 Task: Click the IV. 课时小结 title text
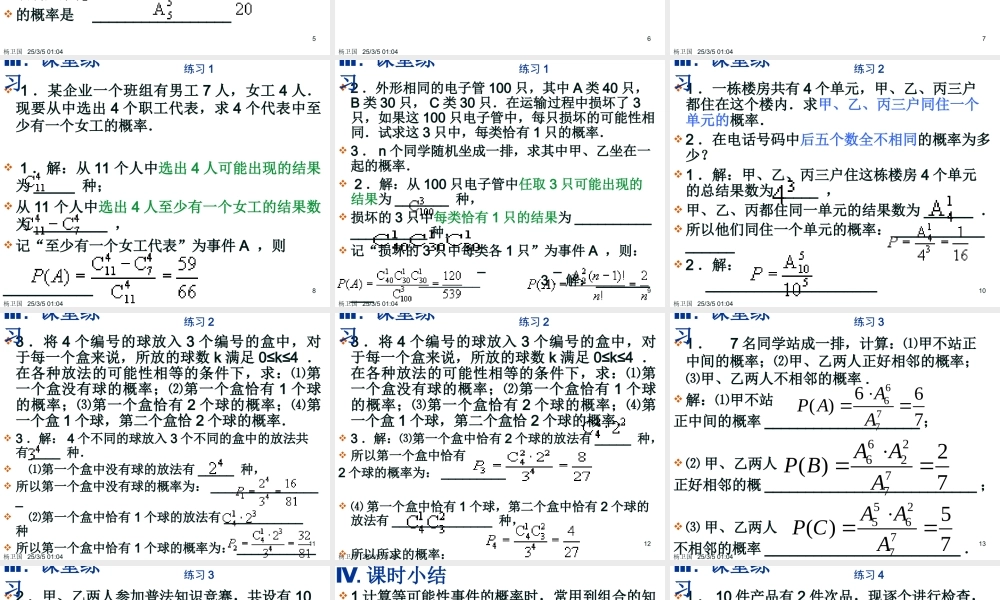tap(392, 575)
